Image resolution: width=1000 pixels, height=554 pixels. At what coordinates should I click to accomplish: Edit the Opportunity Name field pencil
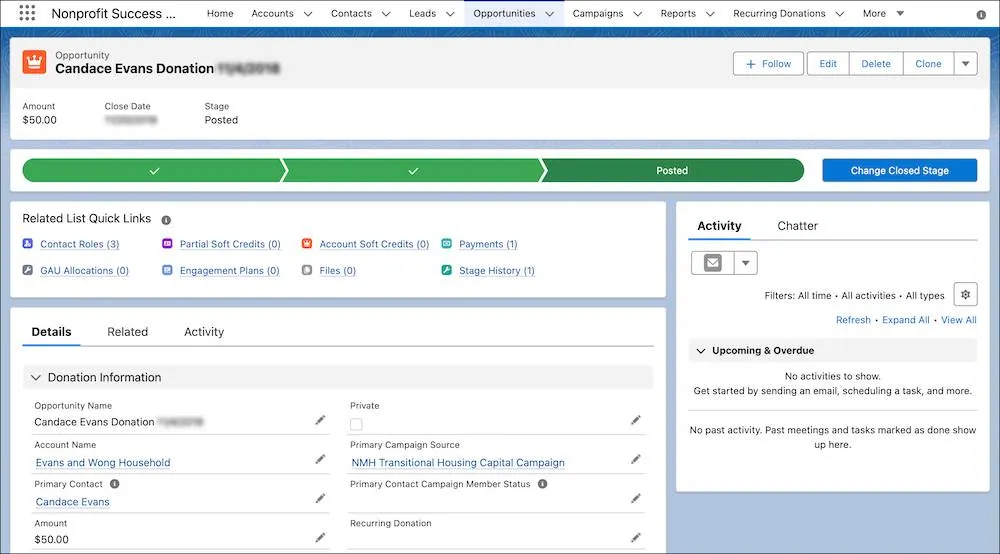click(320, 420)
